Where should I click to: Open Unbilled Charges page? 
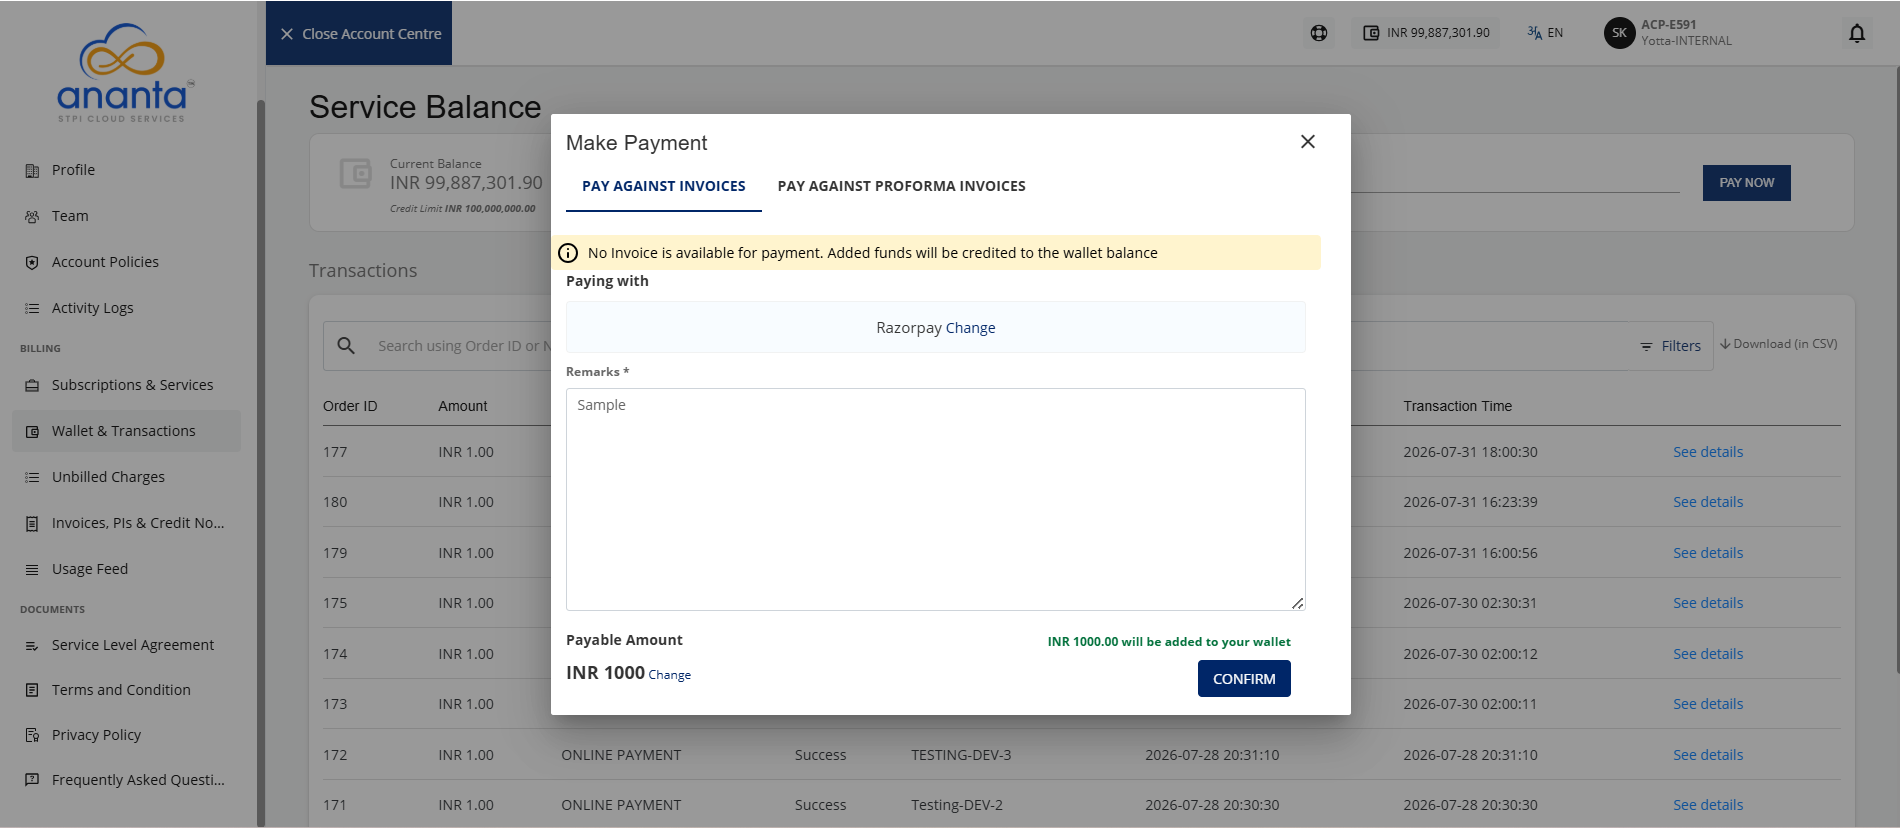(x=126, y=477)
